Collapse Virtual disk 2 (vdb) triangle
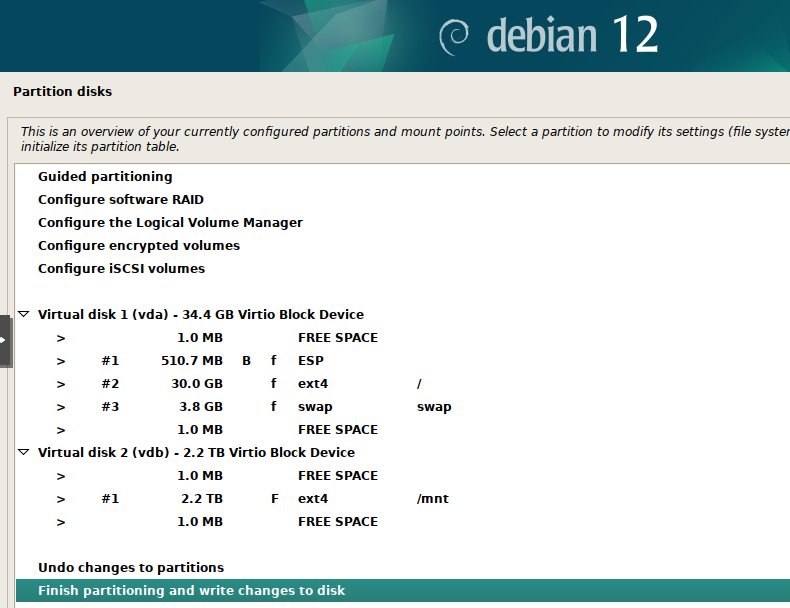The height and width of the screenshot is (608, 790). coord(24,452)
